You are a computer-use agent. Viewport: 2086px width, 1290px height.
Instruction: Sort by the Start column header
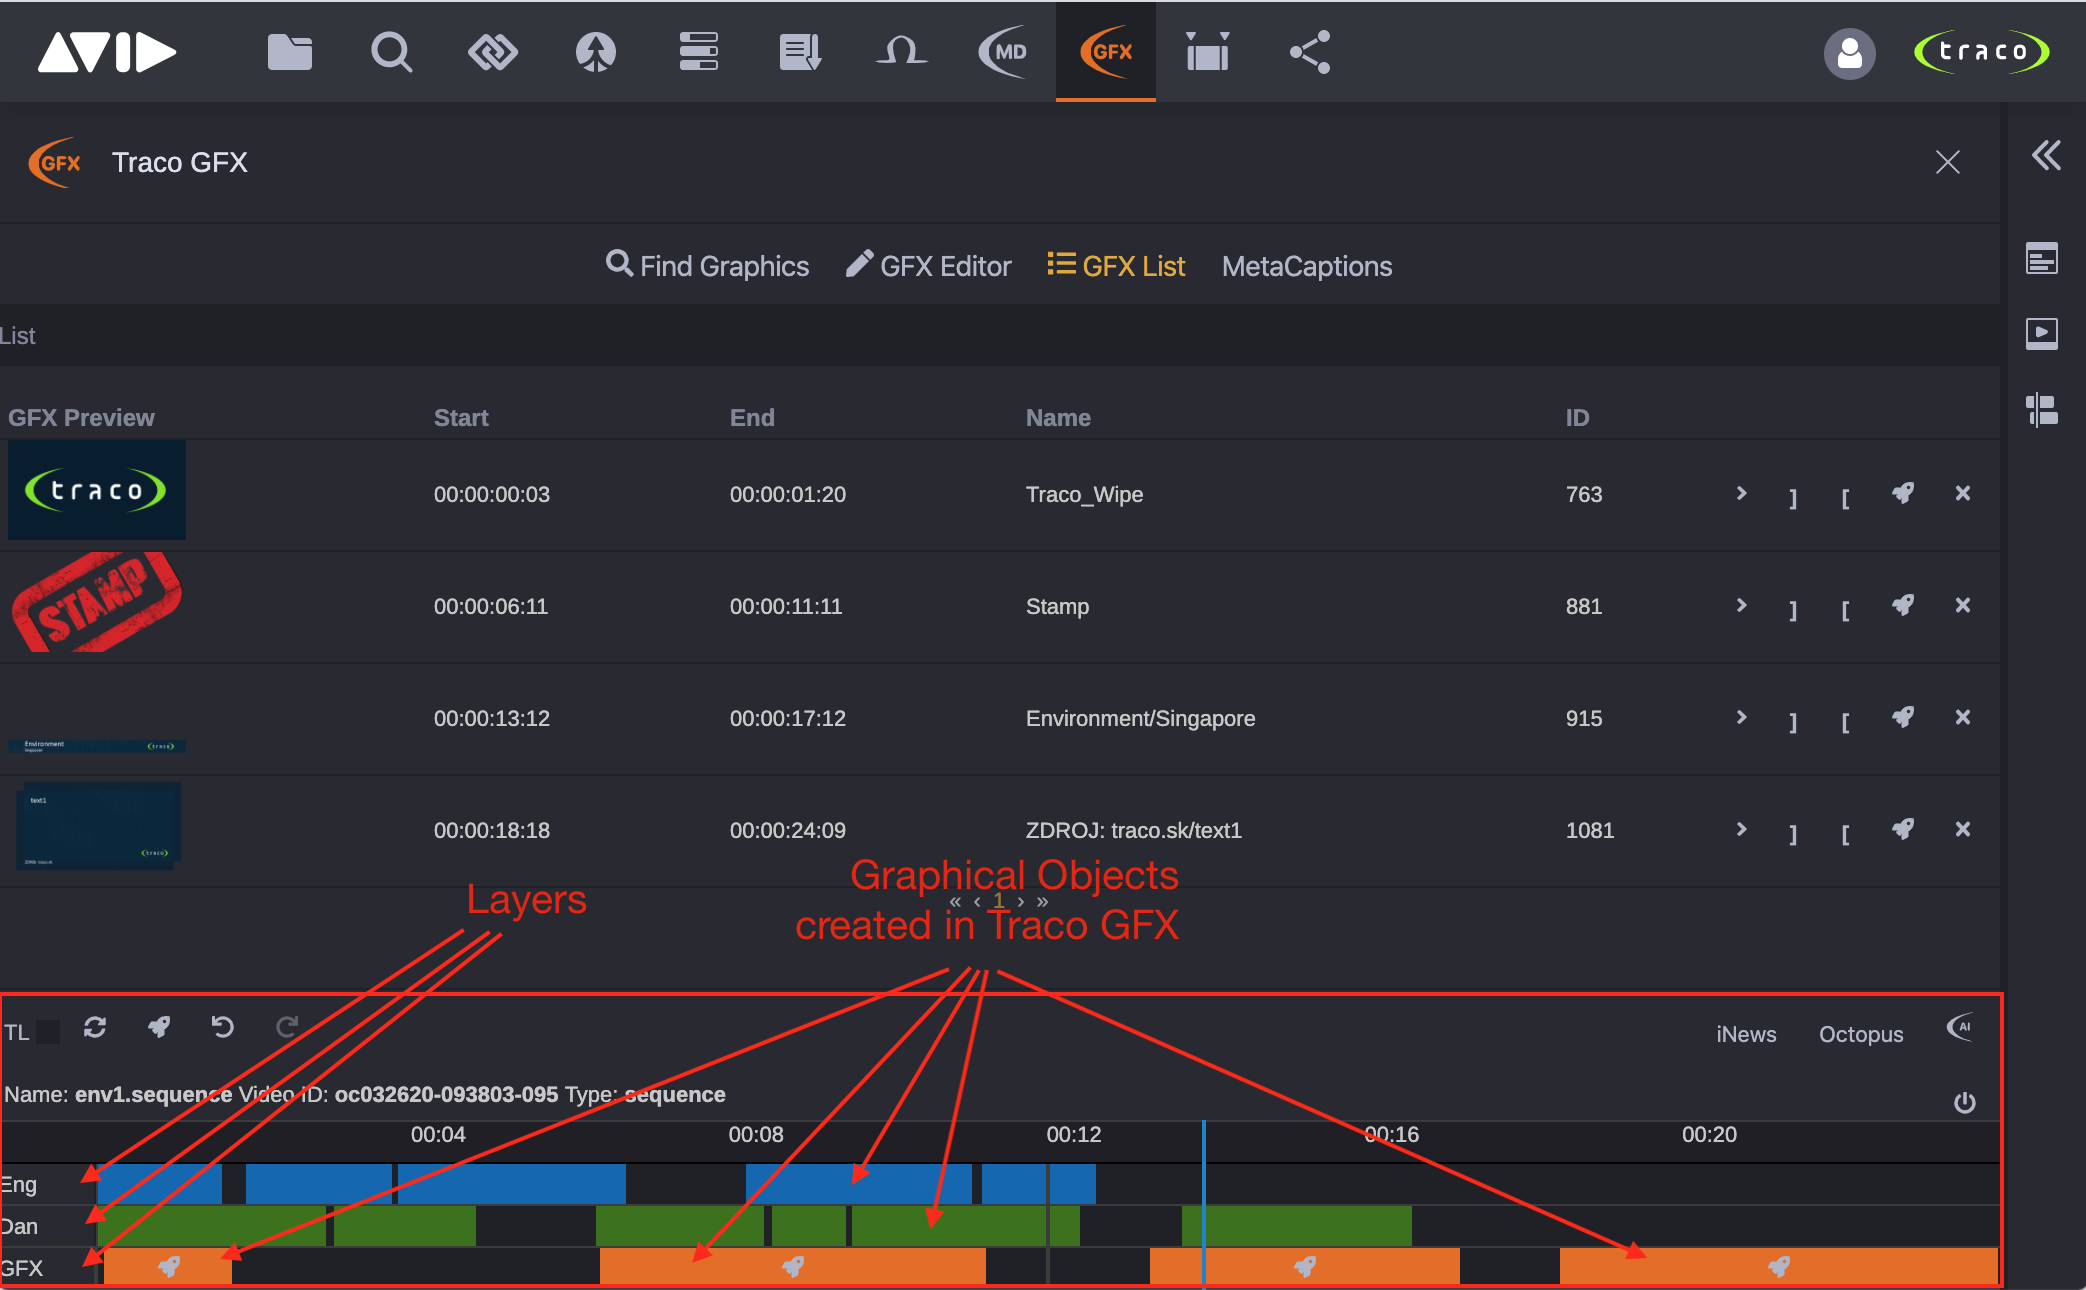pos(461,417)
